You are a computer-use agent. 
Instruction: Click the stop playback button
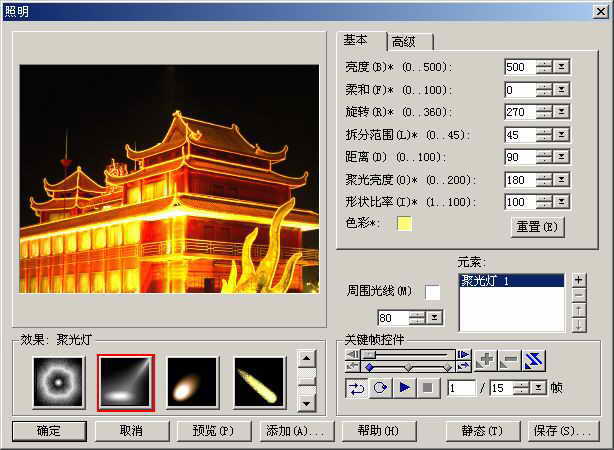pyautogui.click(x=426, y=387)
